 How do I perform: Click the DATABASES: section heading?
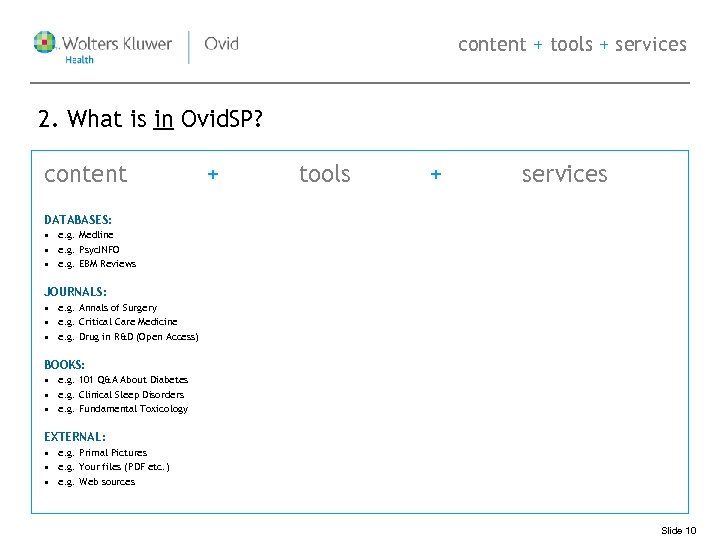[x=78, y=219]
